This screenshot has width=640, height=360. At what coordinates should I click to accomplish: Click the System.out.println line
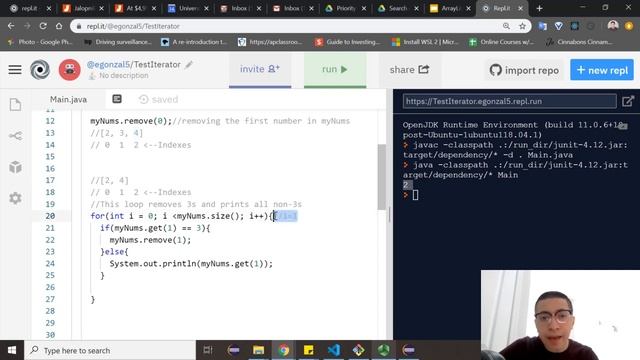tap(191, 264)
